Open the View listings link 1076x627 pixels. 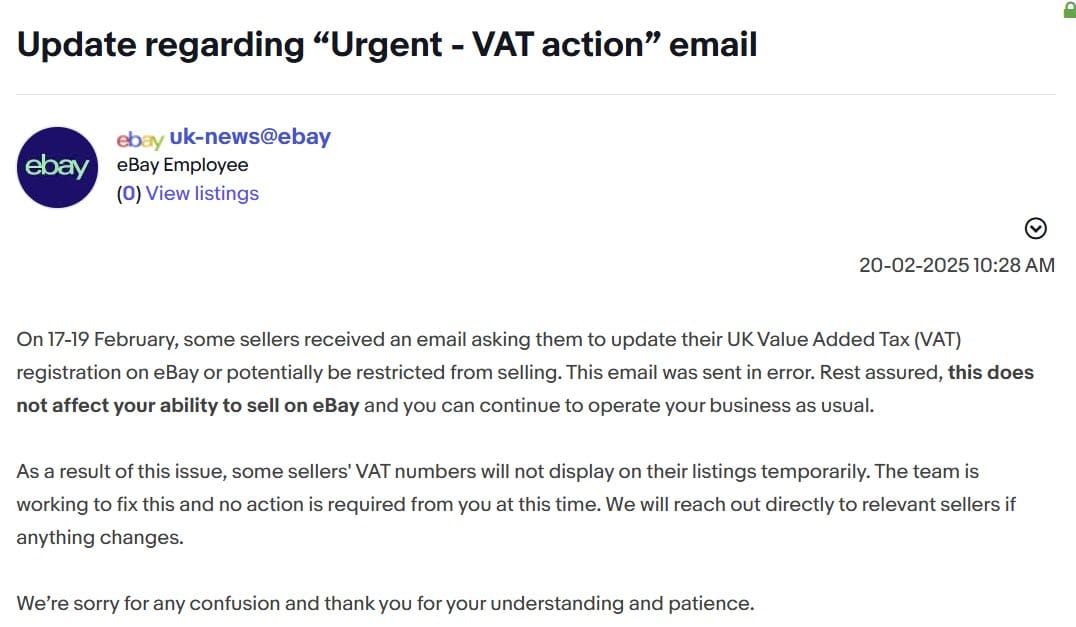click(202, 193)
